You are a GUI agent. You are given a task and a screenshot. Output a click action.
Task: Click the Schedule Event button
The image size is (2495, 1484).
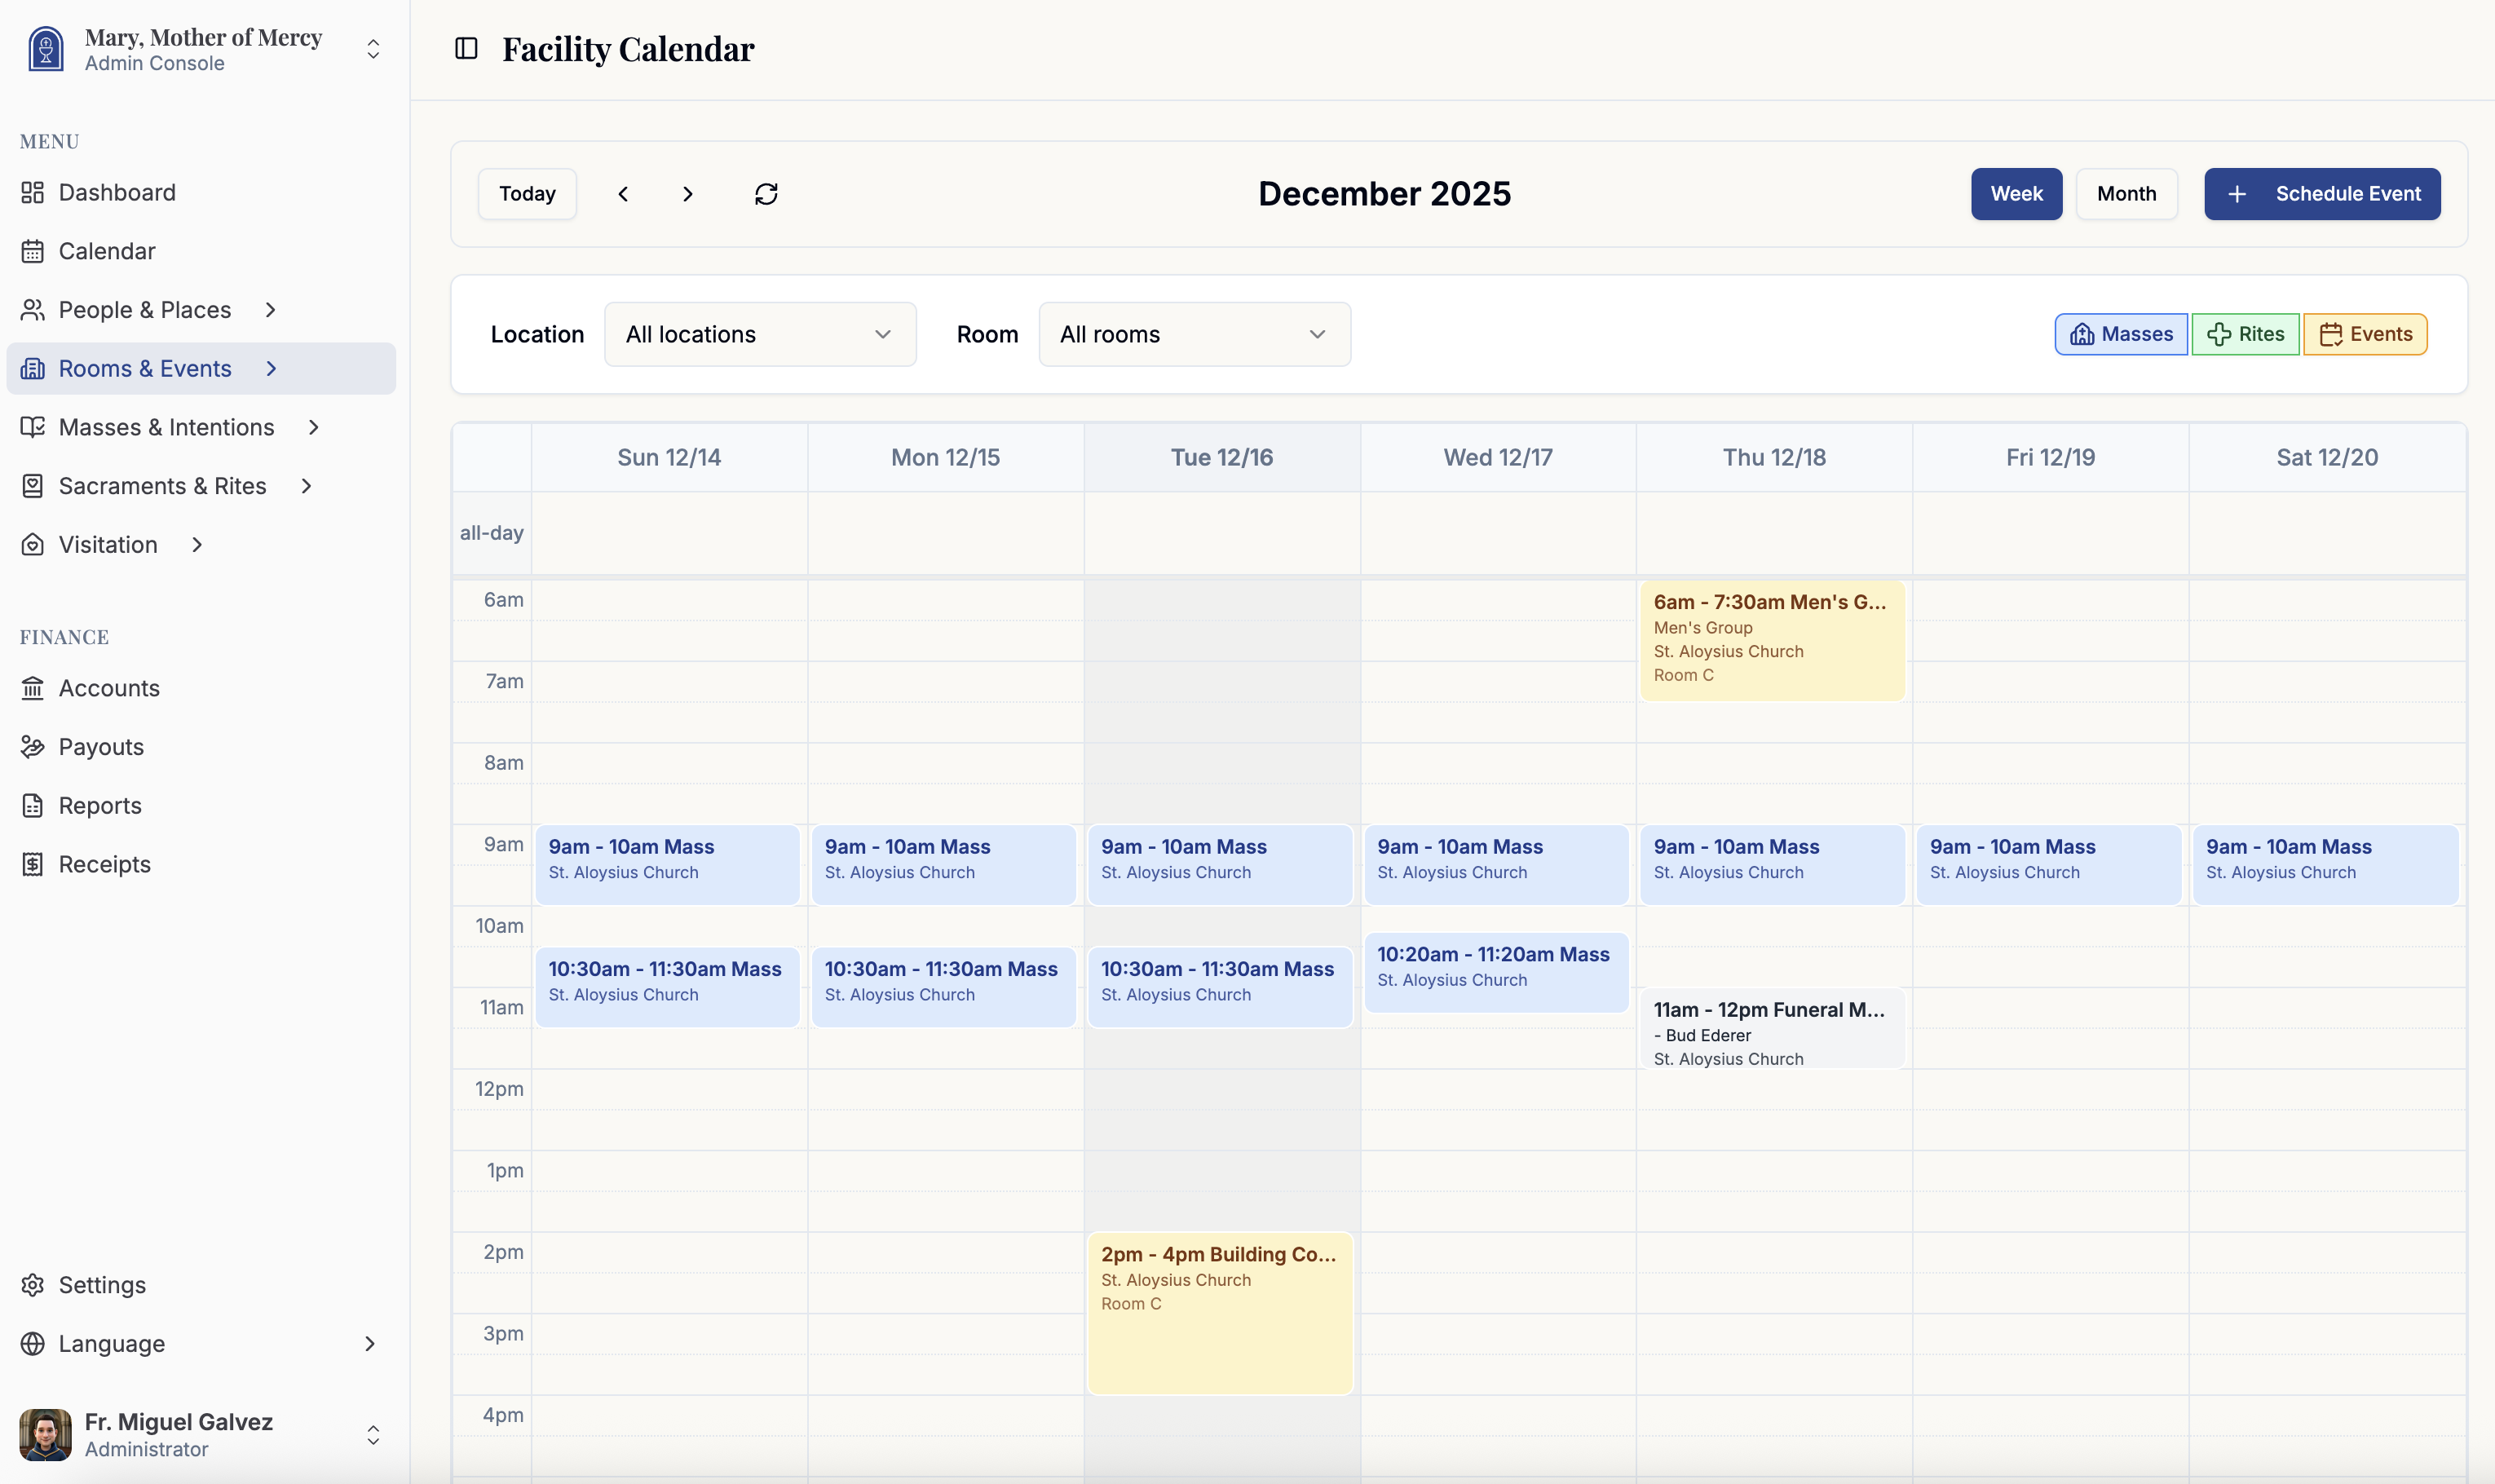coord(2320,193)
